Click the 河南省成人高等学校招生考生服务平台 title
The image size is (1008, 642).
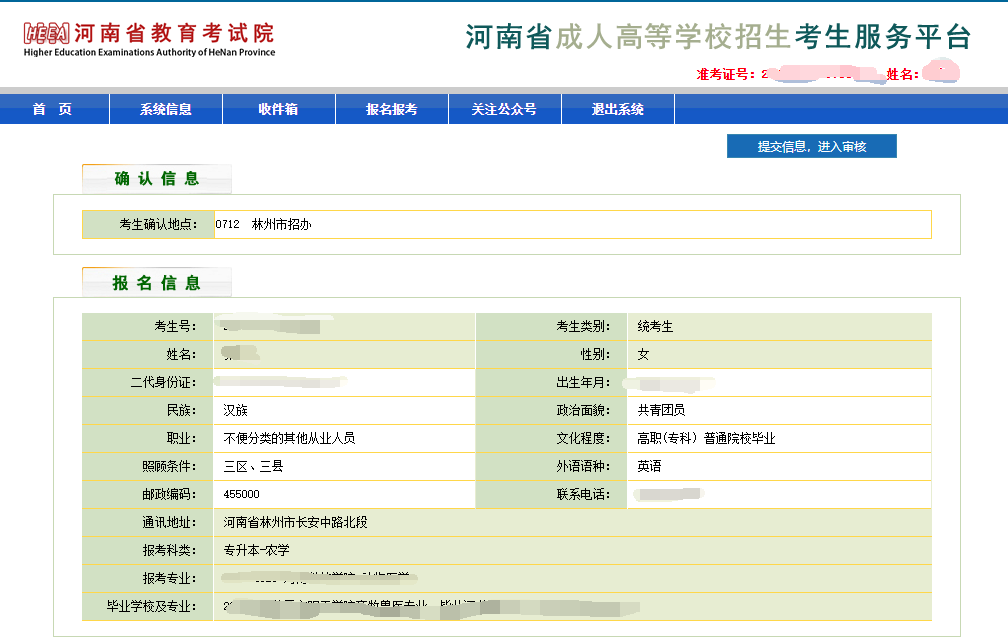[718, 37]
